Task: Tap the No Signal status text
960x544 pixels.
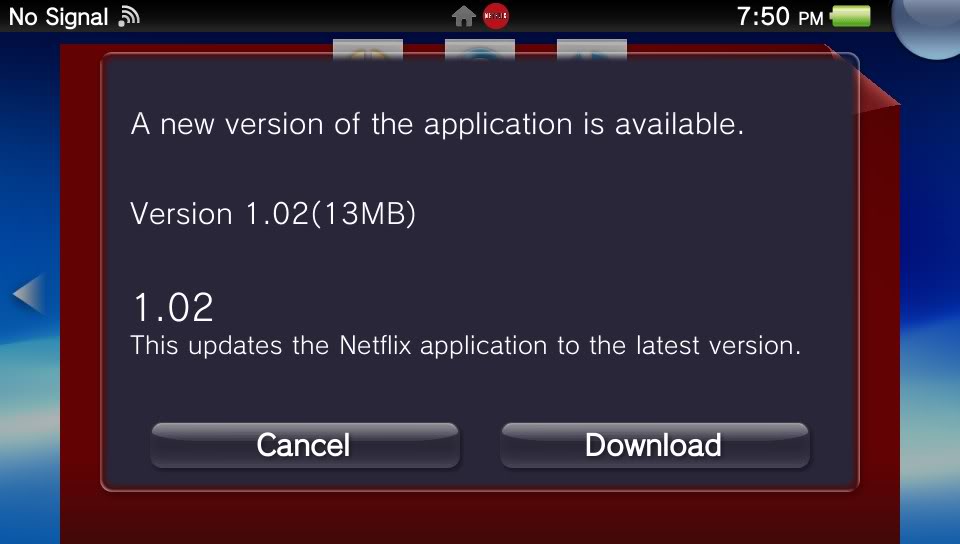Action: tap(59, 17)
